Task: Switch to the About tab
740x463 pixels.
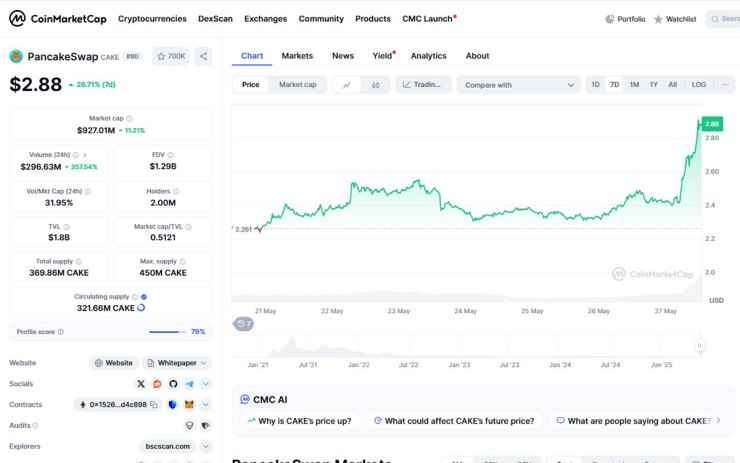Action: (478, 56)
